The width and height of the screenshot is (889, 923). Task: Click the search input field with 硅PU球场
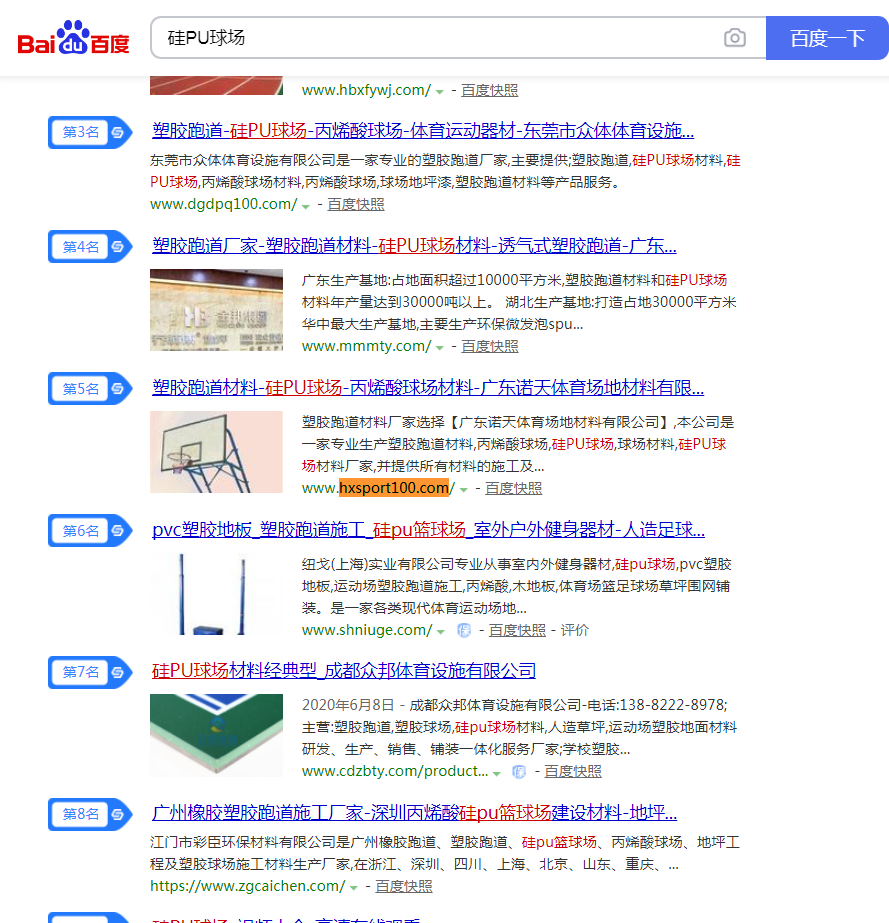(x=436, y=38)
